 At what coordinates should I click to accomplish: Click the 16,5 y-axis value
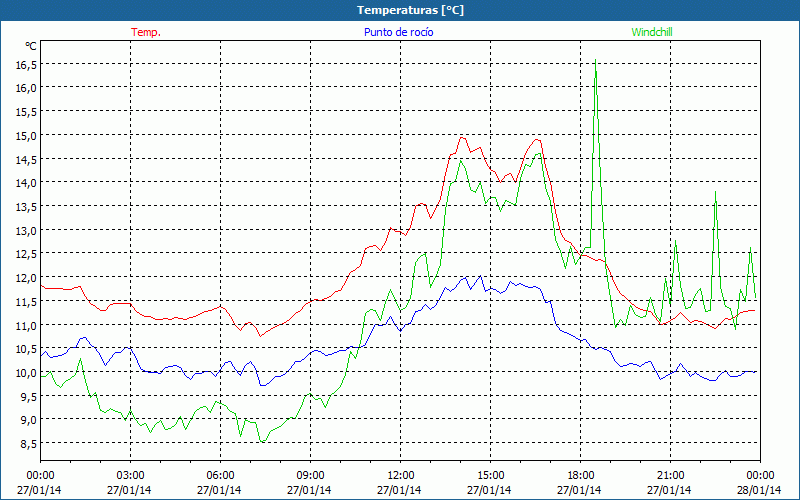tap(27, 64)
